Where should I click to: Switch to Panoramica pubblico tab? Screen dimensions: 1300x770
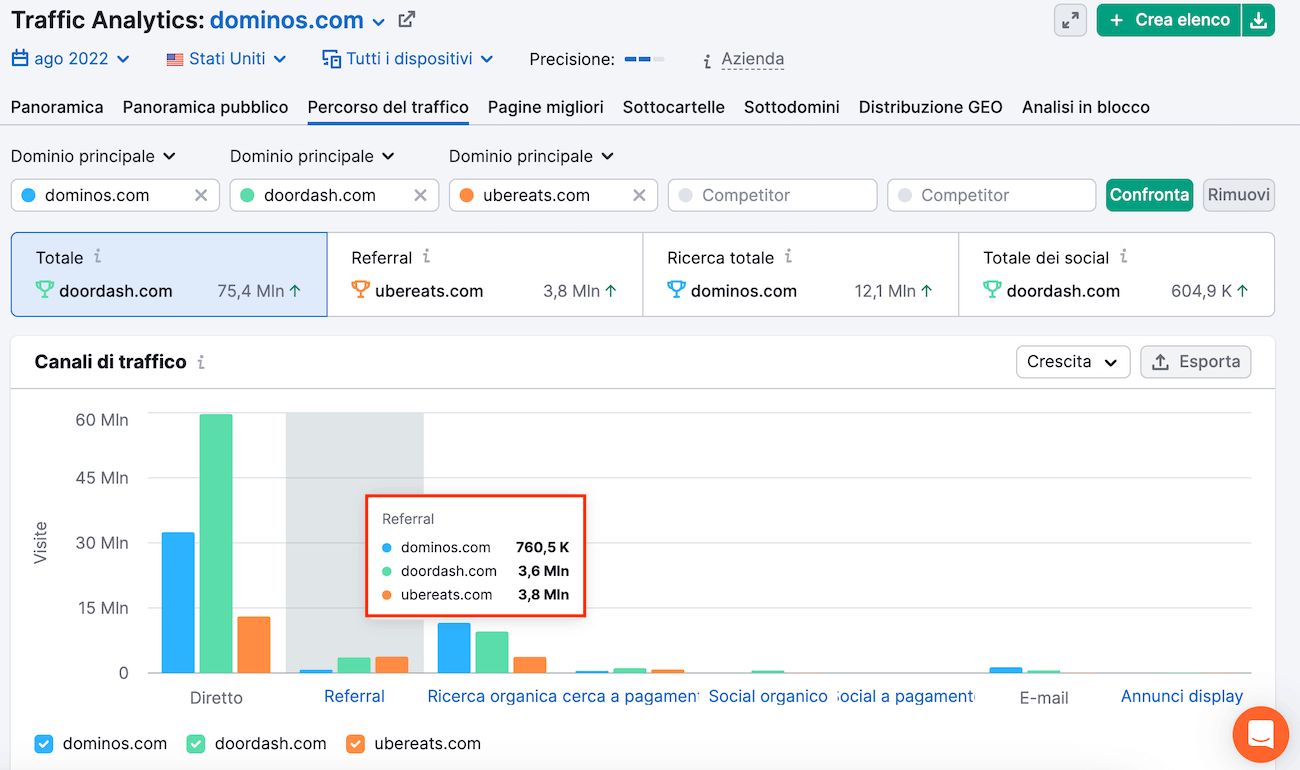pos(205,107)
